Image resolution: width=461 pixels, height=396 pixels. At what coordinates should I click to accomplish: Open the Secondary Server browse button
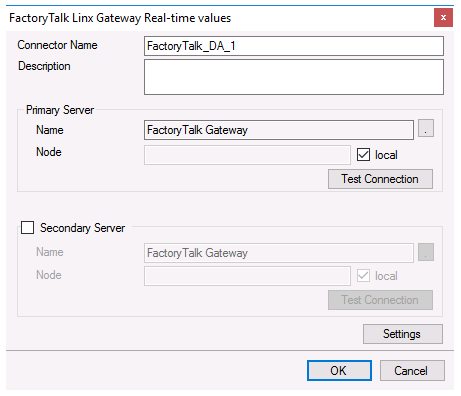pos(426,252)
